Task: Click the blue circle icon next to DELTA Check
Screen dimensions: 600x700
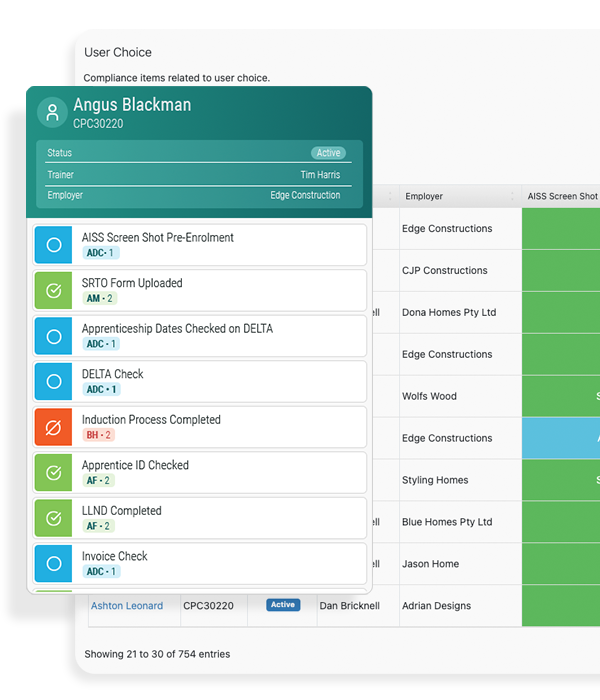Action: pyautogui.click(x=54, y=381)
